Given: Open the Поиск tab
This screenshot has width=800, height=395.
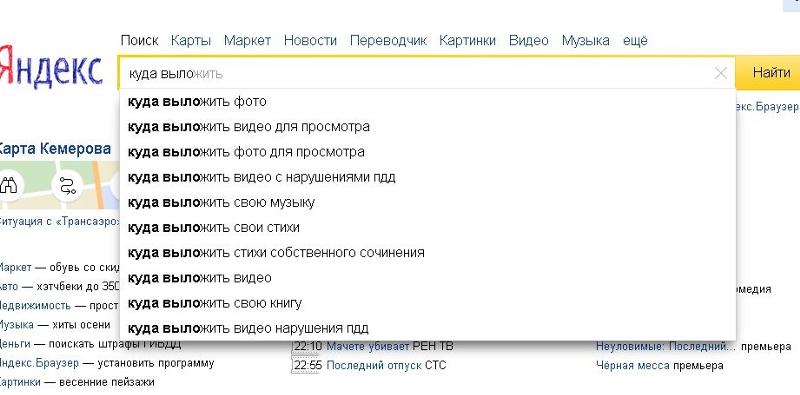Looking at the screenshot, I should point(139,40).
